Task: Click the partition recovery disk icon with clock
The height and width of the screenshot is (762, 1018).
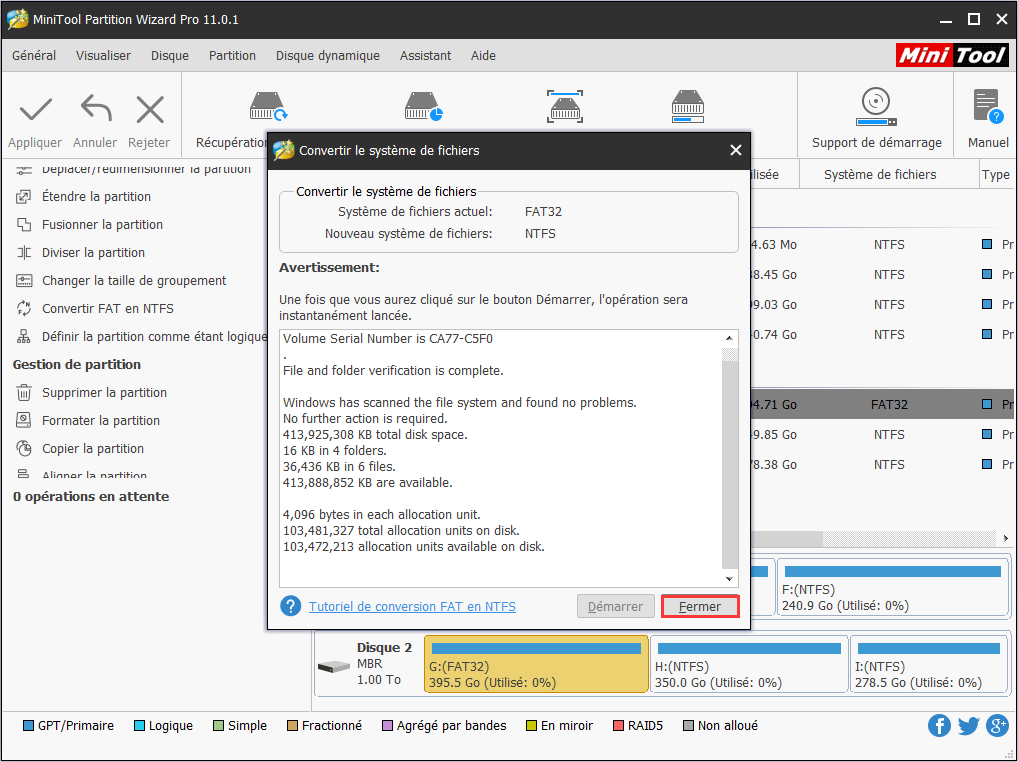Action: tap(423, 106)
